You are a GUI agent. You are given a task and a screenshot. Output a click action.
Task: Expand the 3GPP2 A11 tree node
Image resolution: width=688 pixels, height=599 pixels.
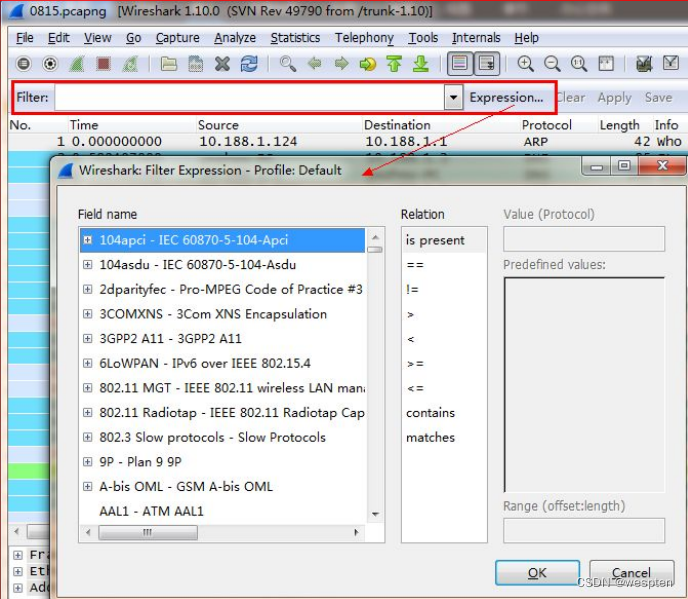click(88, 338)
